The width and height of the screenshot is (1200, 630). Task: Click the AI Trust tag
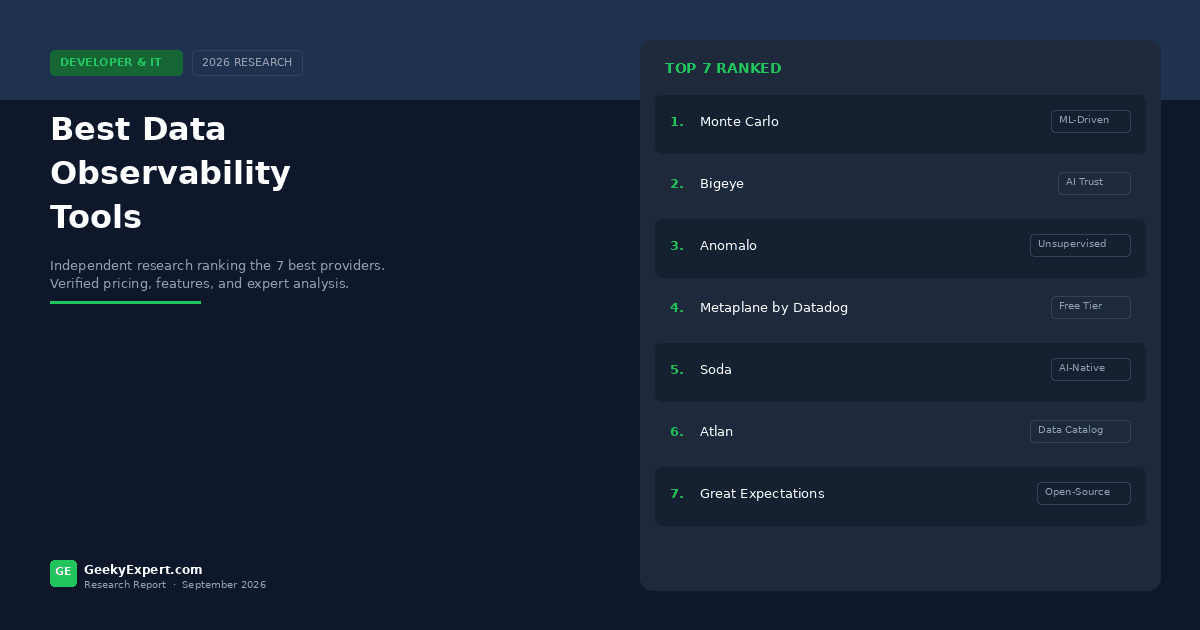1094,183
